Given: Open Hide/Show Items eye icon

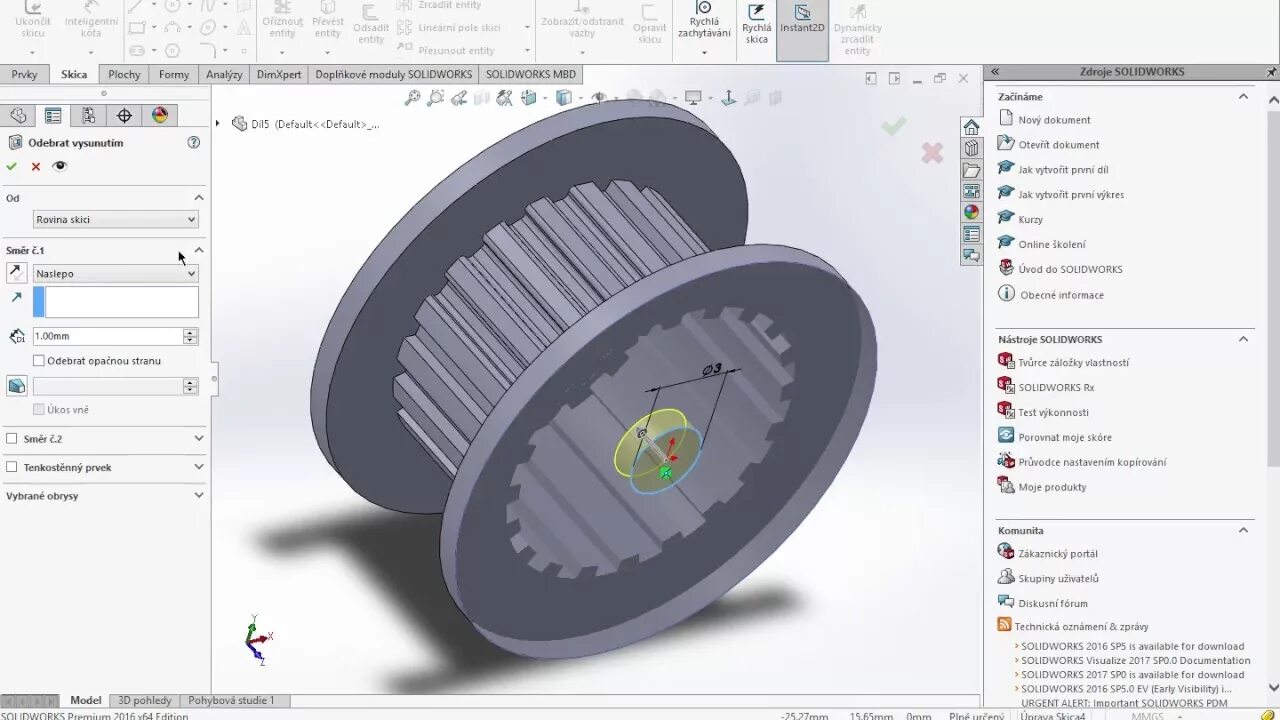Looking at the screenshot, I should pos(600,97).
